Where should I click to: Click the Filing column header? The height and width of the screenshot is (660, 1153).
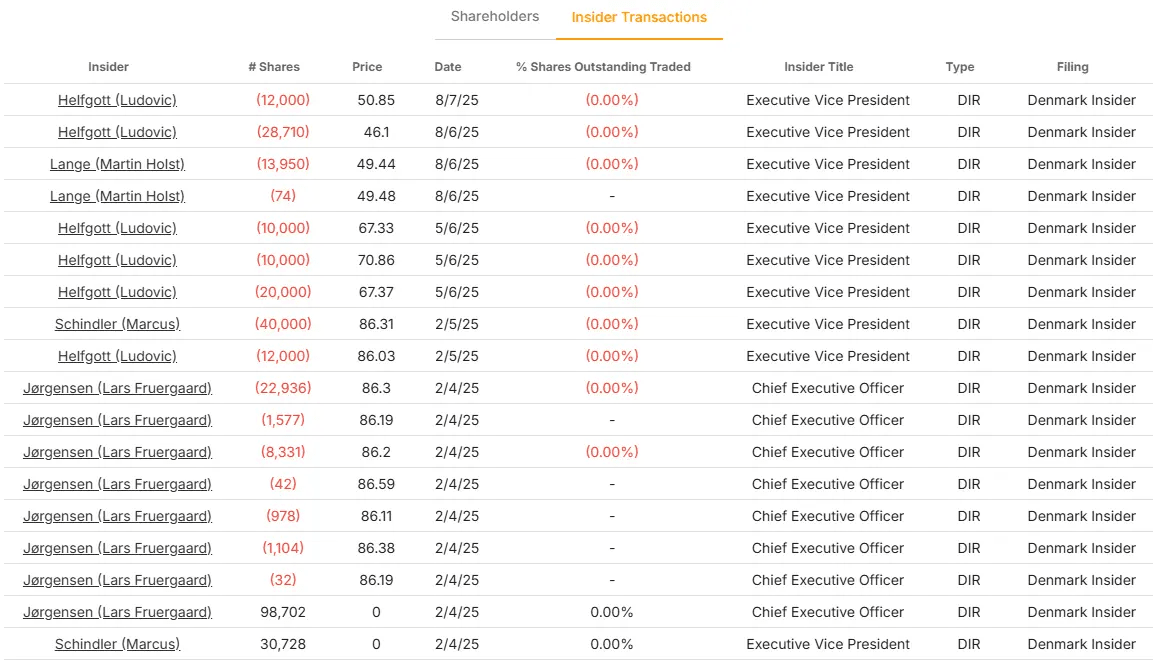click(x=1073, y=67)
